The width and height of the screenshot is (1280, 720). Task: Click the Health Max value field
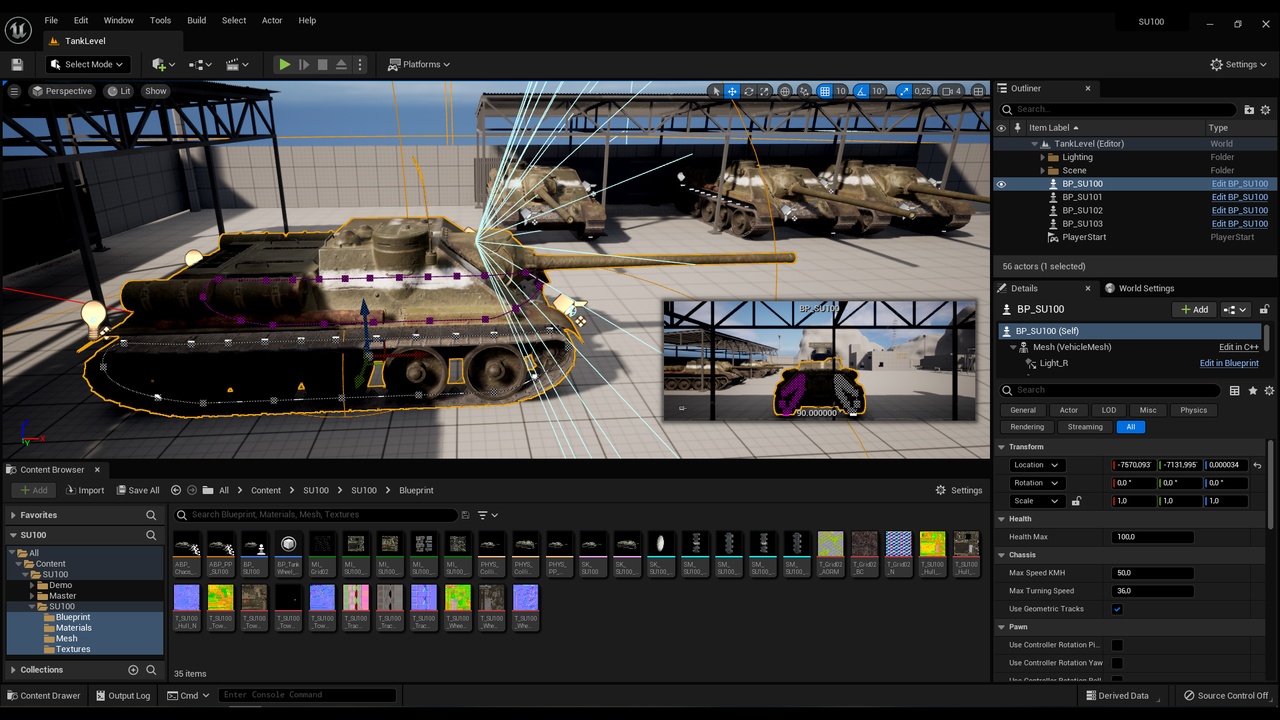pos(1152,537)
